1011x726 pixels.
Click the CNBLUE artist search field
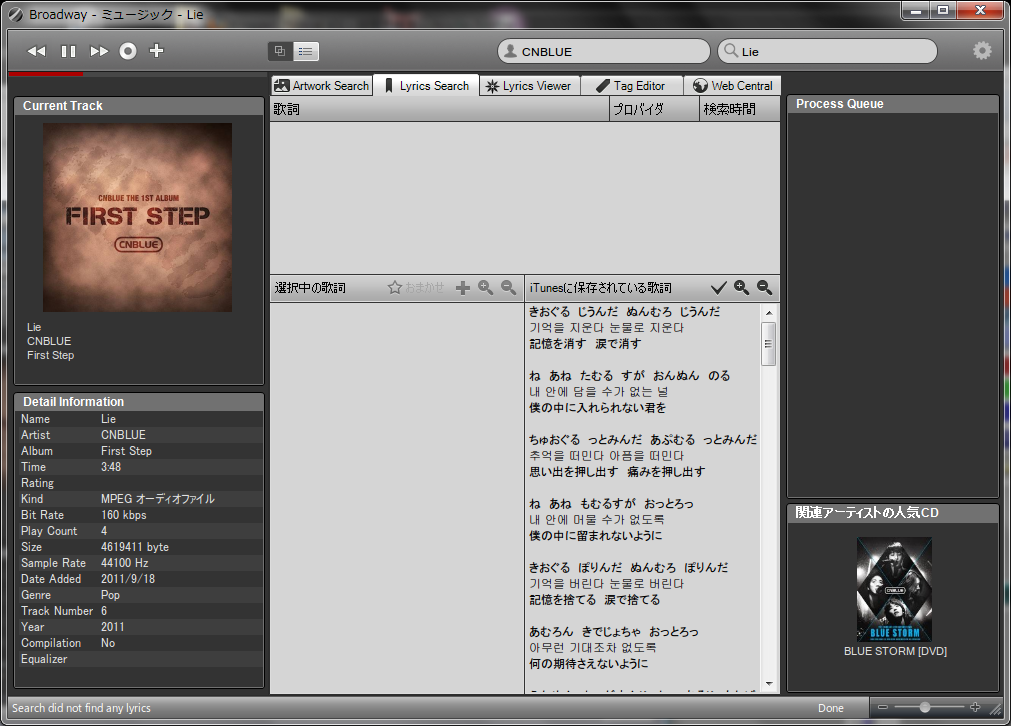[x=604, y=52]
